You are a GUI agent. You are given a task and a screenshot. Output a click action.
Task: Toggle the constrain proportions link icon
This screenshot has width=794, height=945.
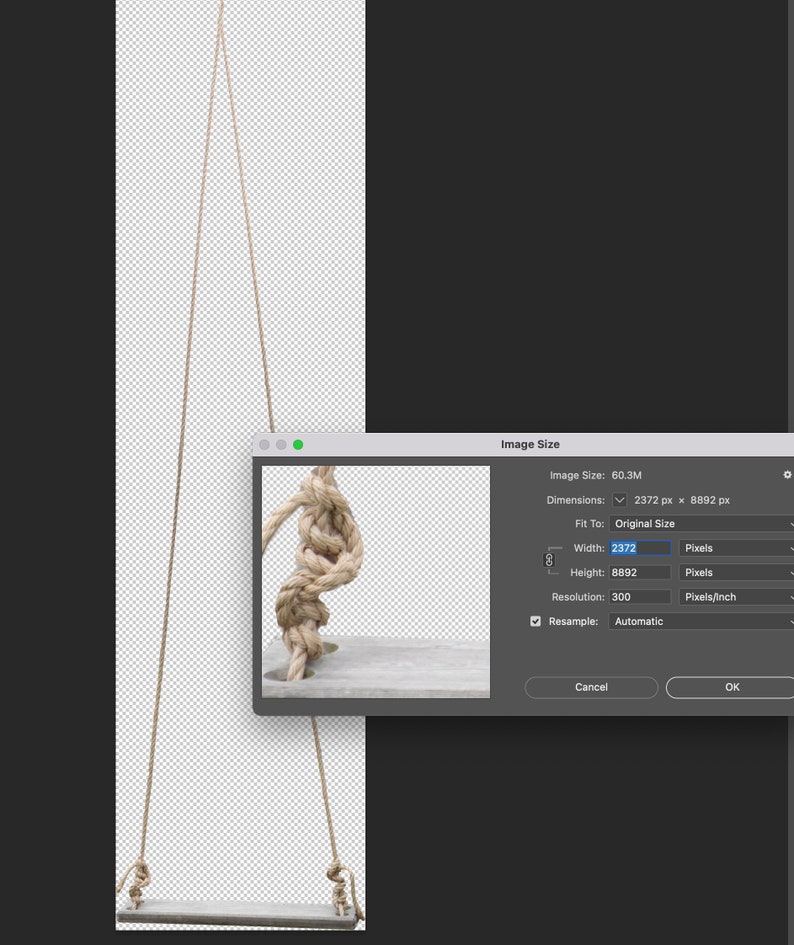click(x=549, y=560)
